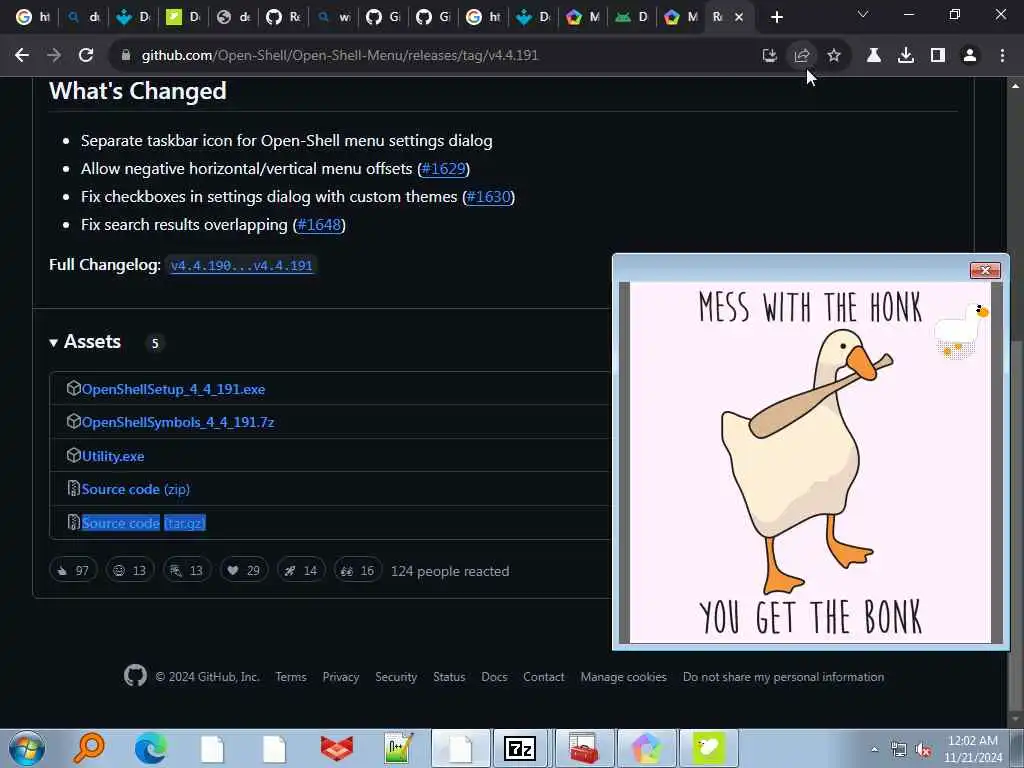Reload the GitHub release page

click(86, 56)
